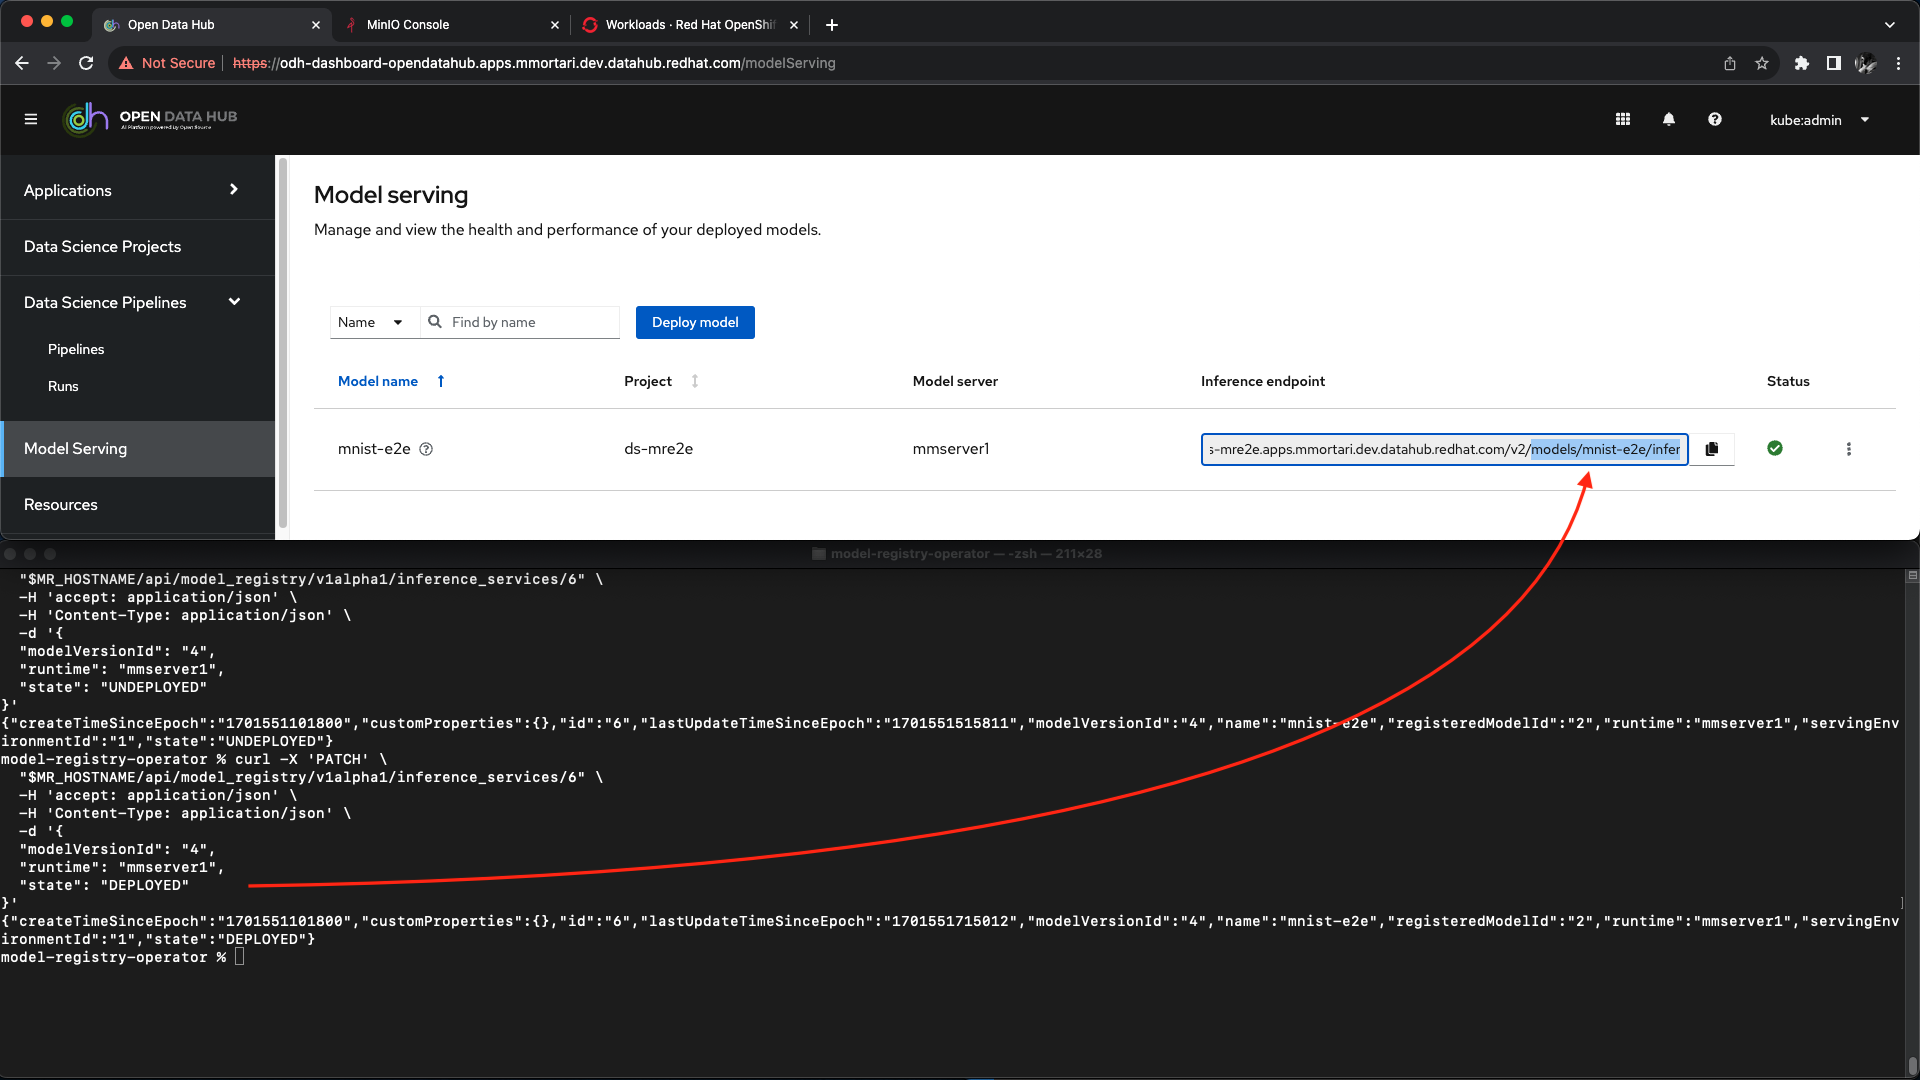Open the hamburger navigation menu

coord(31,119)
